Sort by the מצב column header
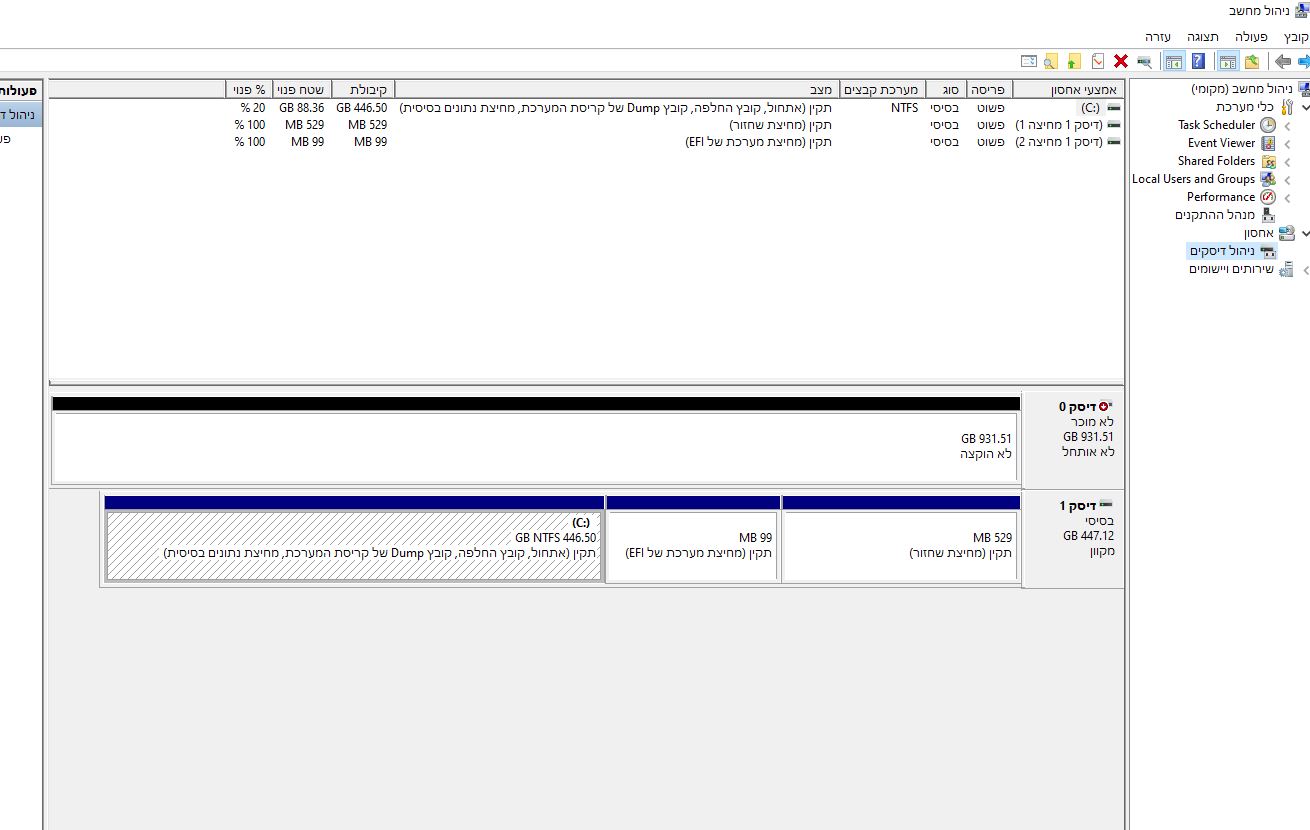The height and width of the screenshot is (830, 1310). (617, 90)
